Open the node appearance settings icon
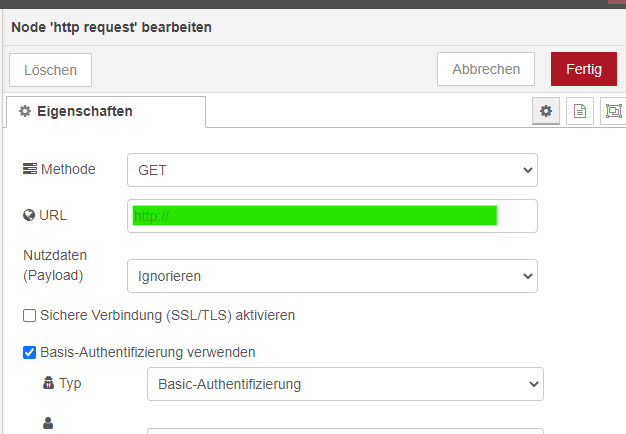 (613, 112)
